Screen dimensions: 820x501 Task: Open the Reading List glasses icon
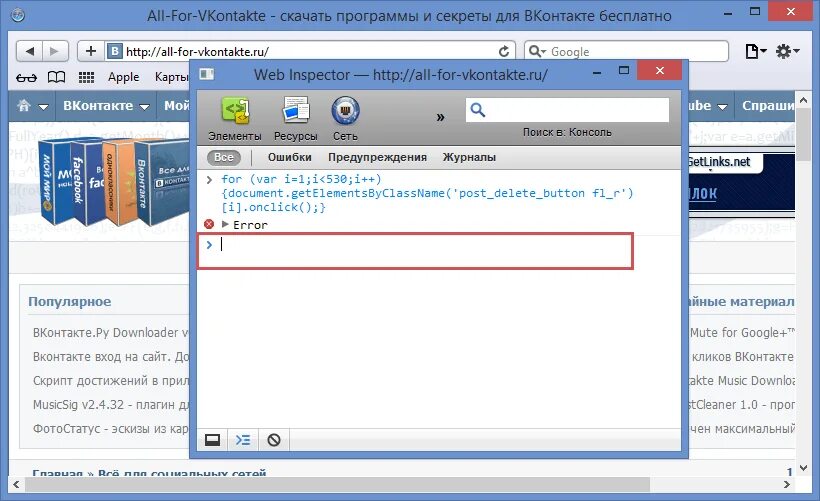(x=26, y=77)
